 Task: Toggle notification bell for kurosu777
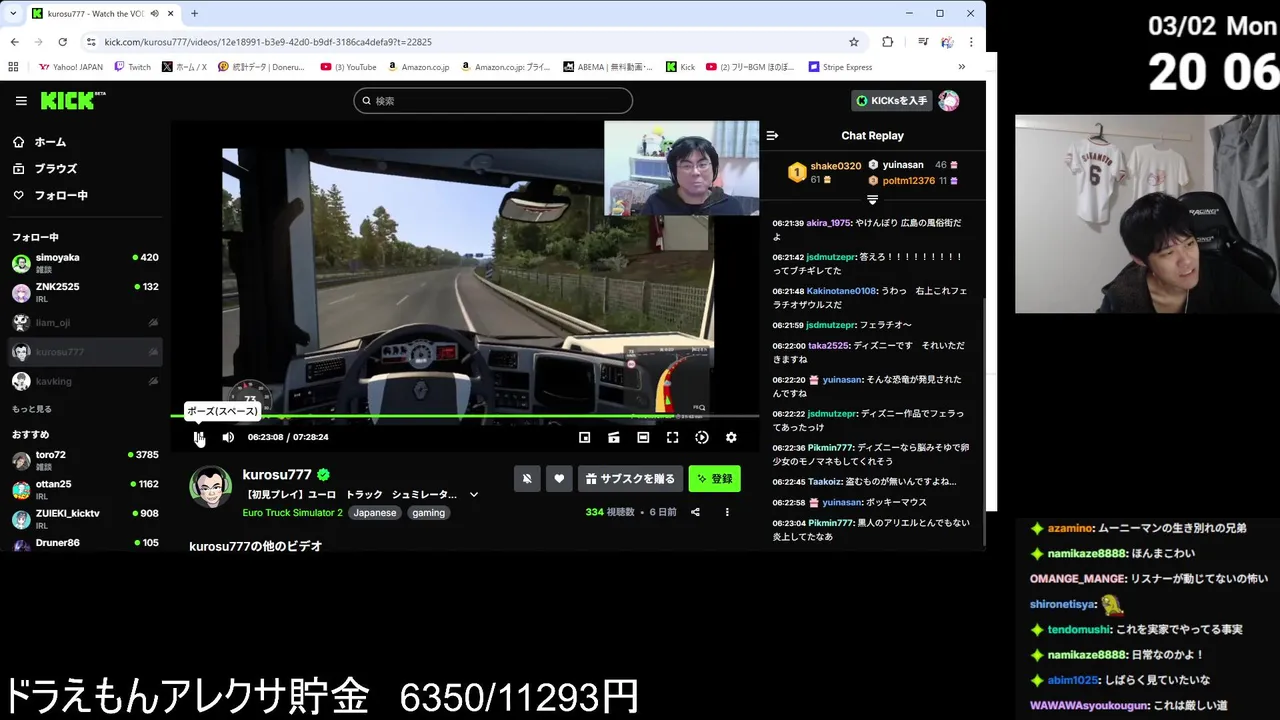click(527, 479)
